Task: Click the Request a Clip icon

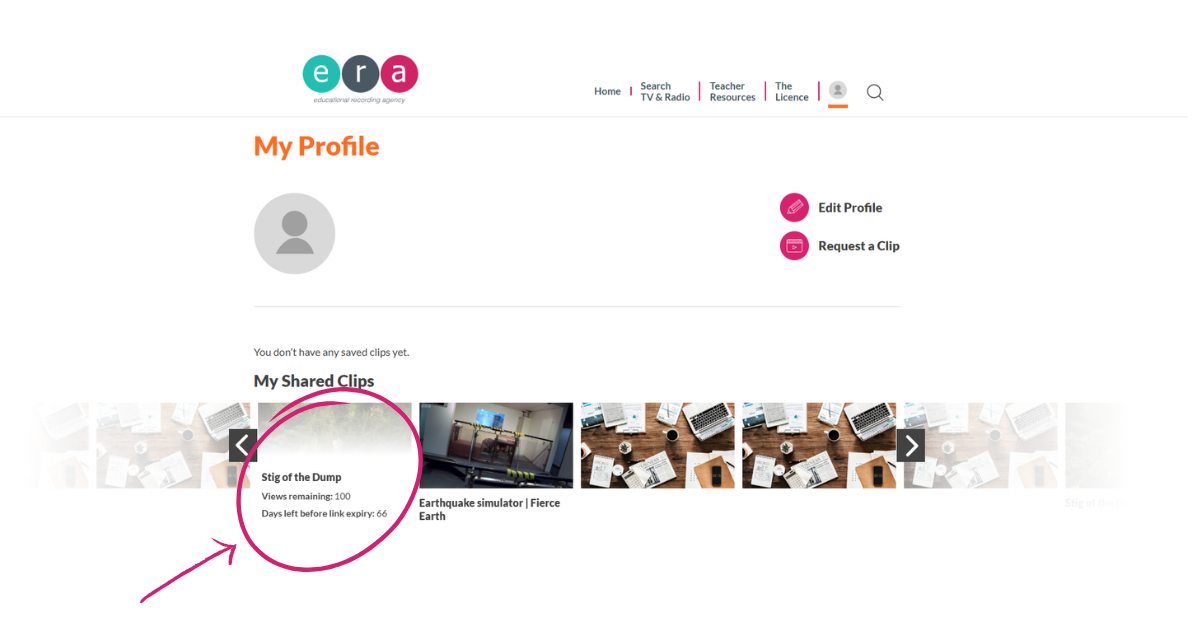Action: [x=795, y=246]
